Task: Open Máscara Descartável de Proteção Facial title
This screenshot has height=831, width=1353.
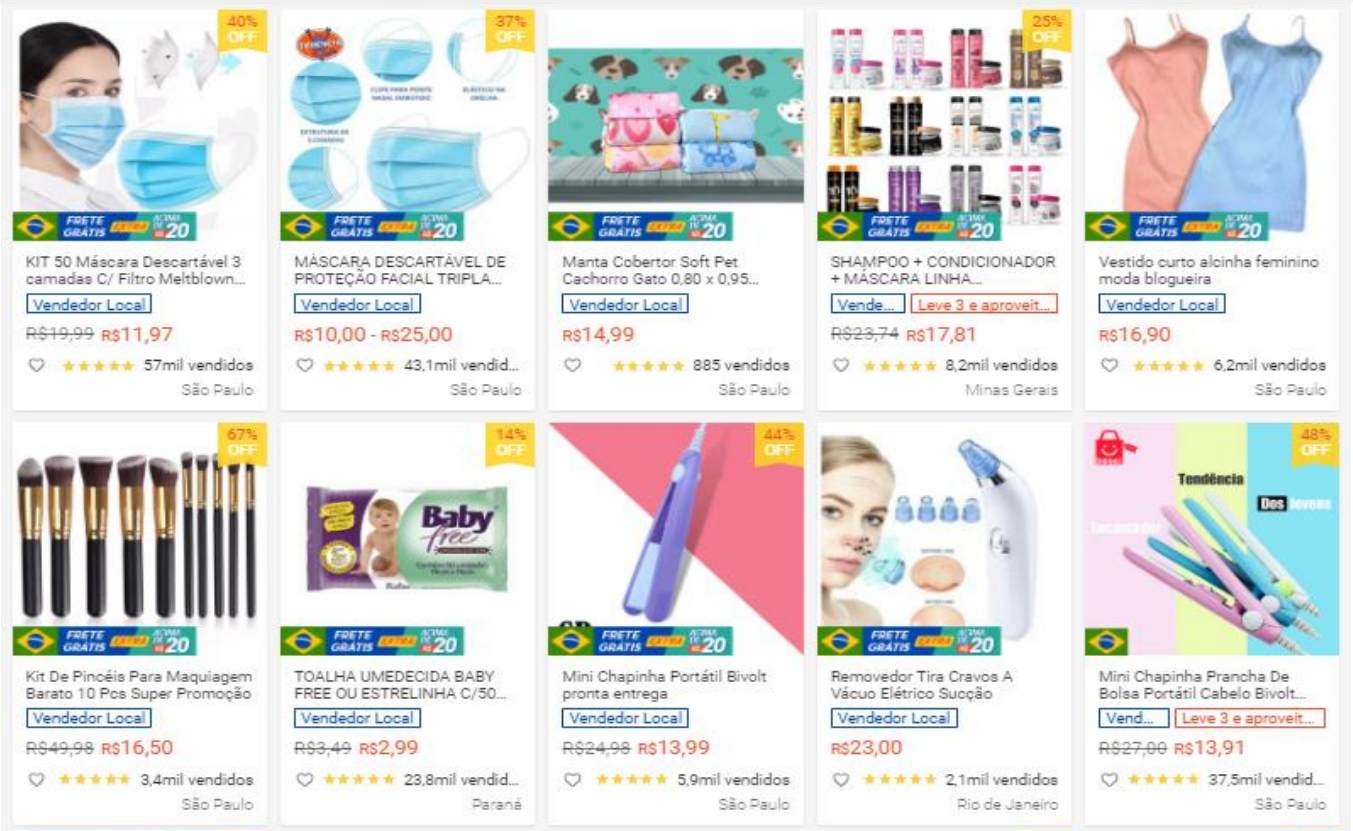Action: [x=400, y=270]
